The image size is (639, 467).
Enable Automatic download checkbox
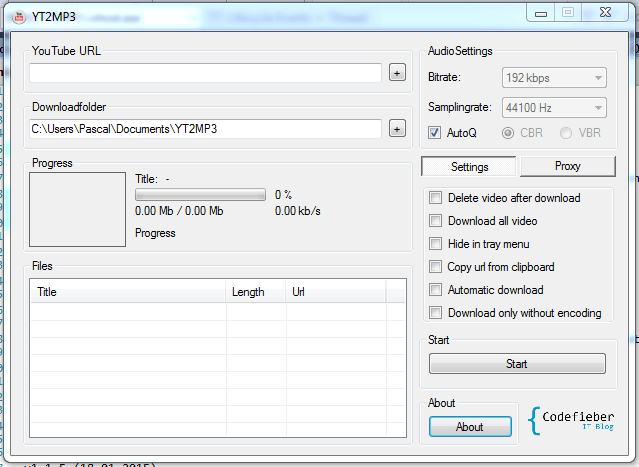pos(435,290)
